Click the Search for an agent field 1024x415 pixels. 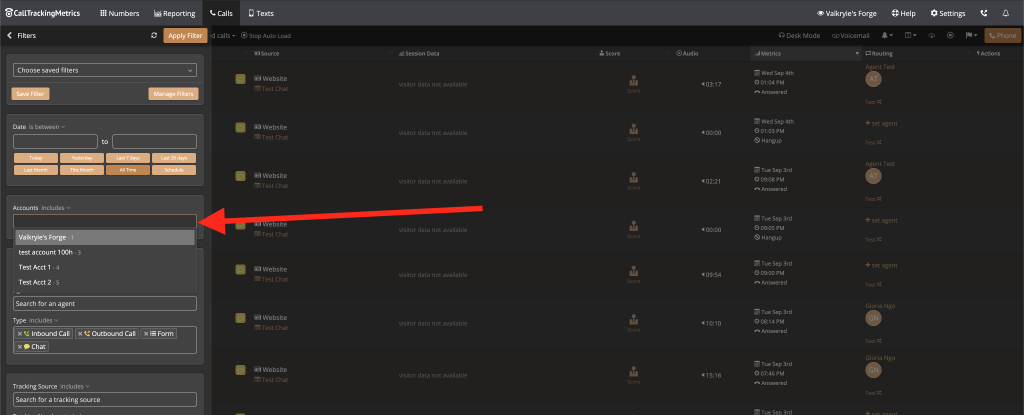point(105,303)
